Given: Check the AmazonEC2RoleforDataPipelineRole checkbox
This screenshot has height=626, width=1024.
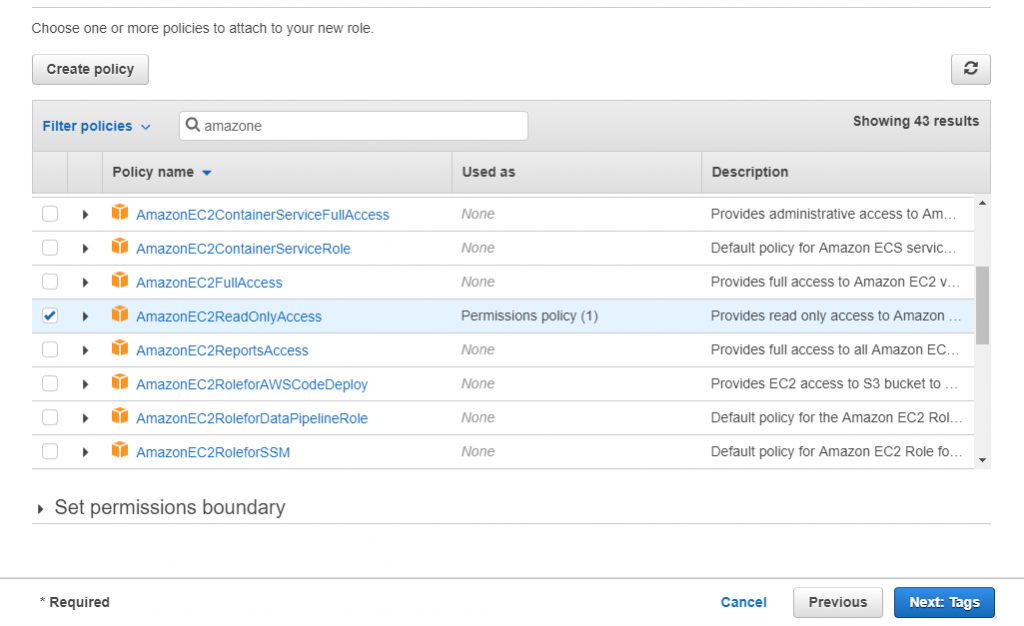Looking at the screenshot, I should click(50, 418).
